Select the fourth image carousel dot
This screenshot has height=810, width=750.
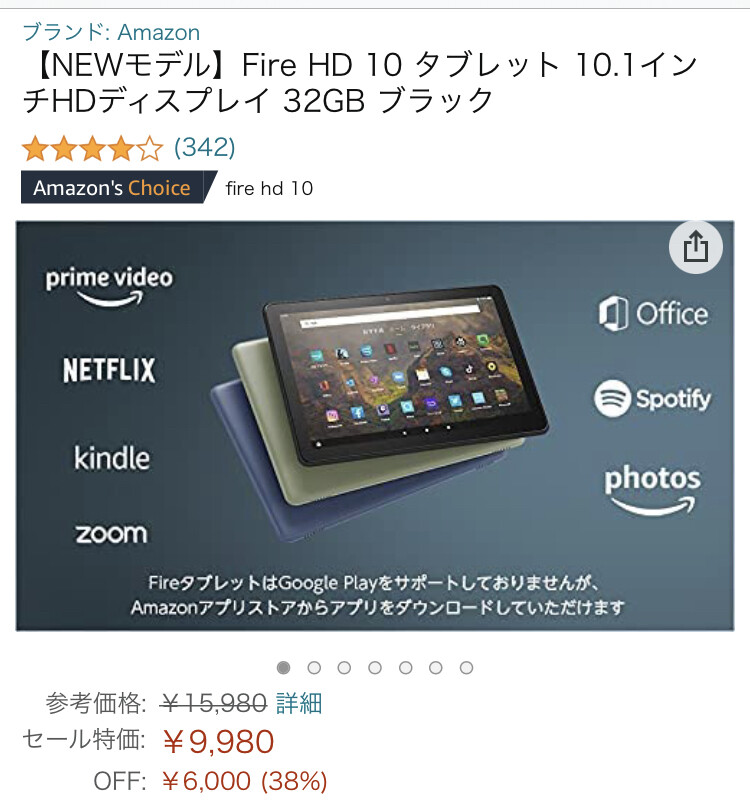tap(374, 668)
